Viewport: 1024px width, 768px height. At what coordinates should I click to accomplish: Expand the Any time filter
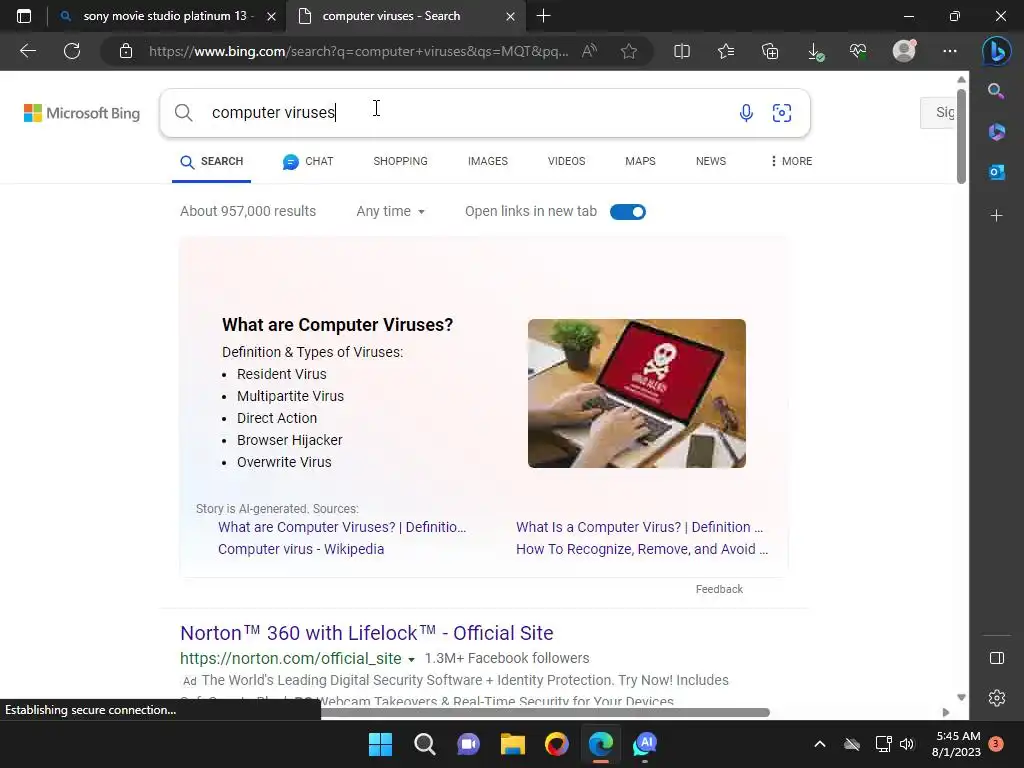pos(390,212)
